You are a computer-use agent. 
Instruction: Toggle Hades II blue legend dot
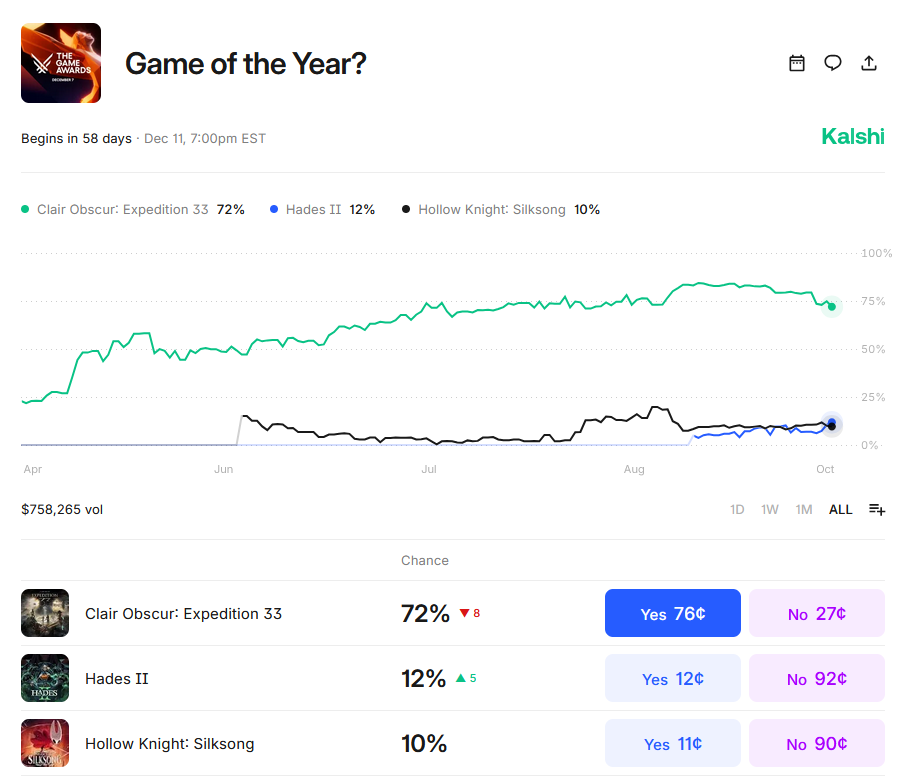pyautogui.click(x=272, y=210)
